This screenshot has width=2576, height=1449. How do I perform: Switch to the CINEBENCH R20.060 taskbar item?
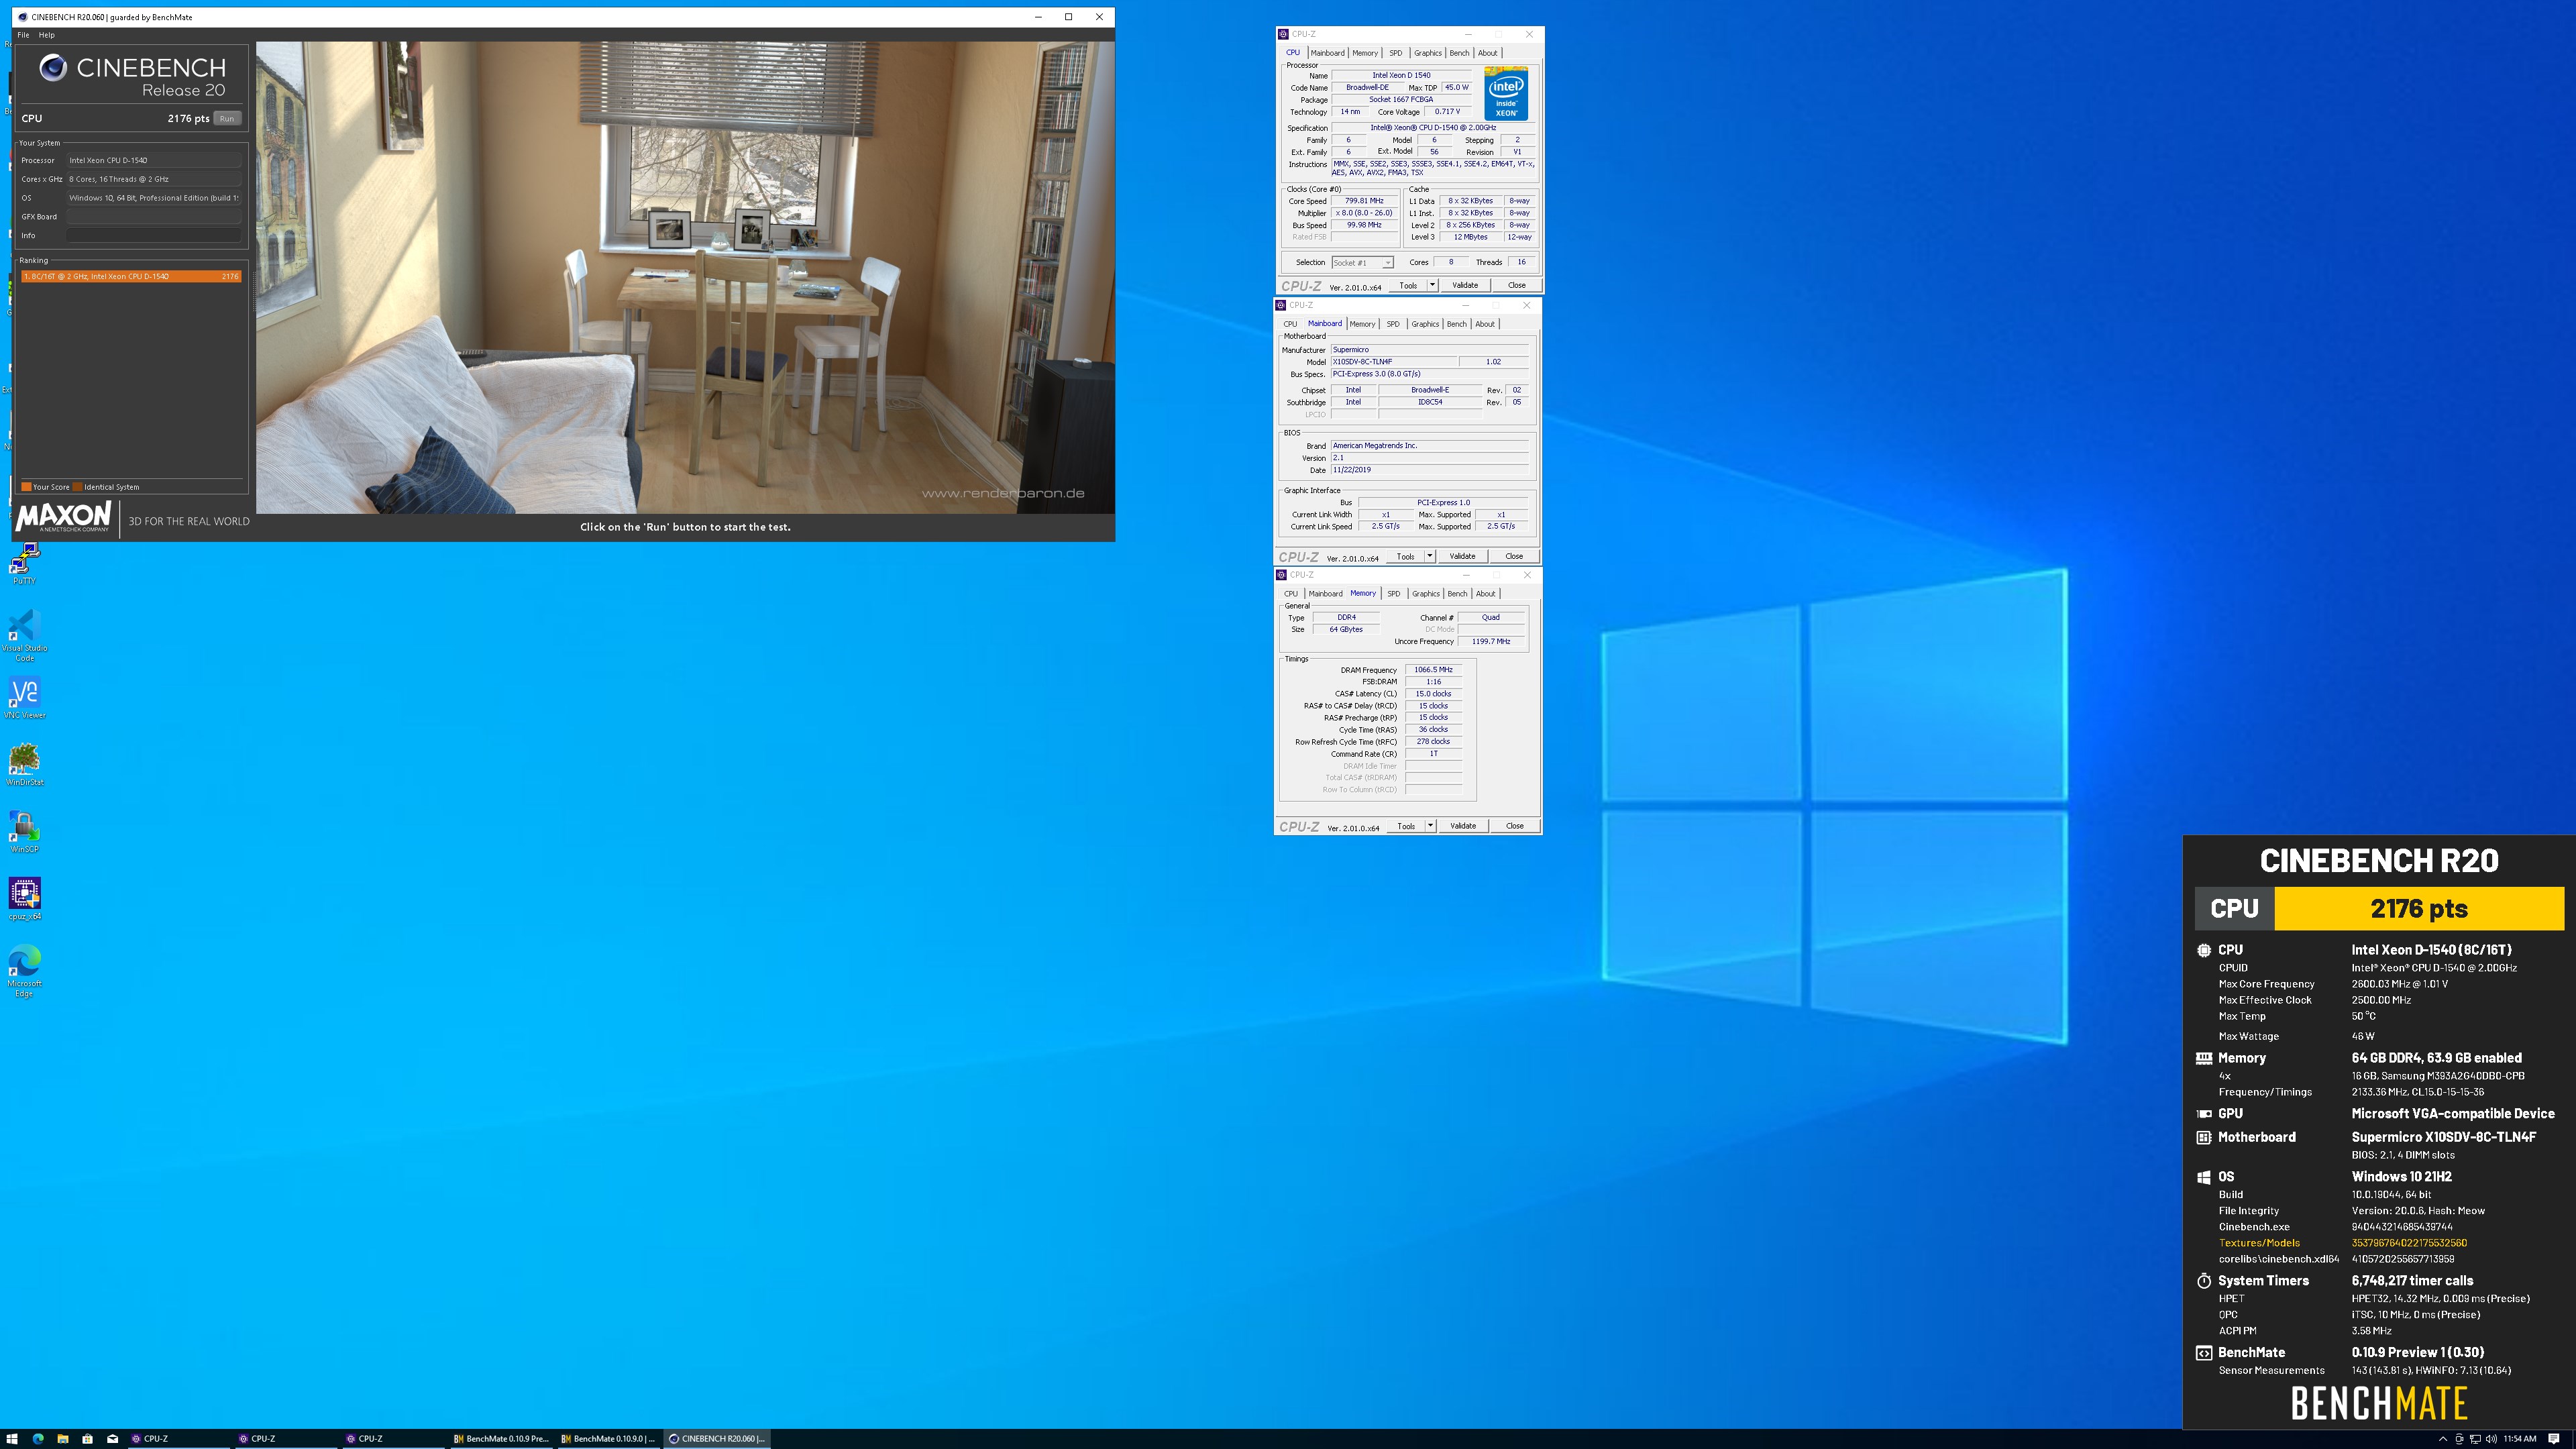[716, 1439]
